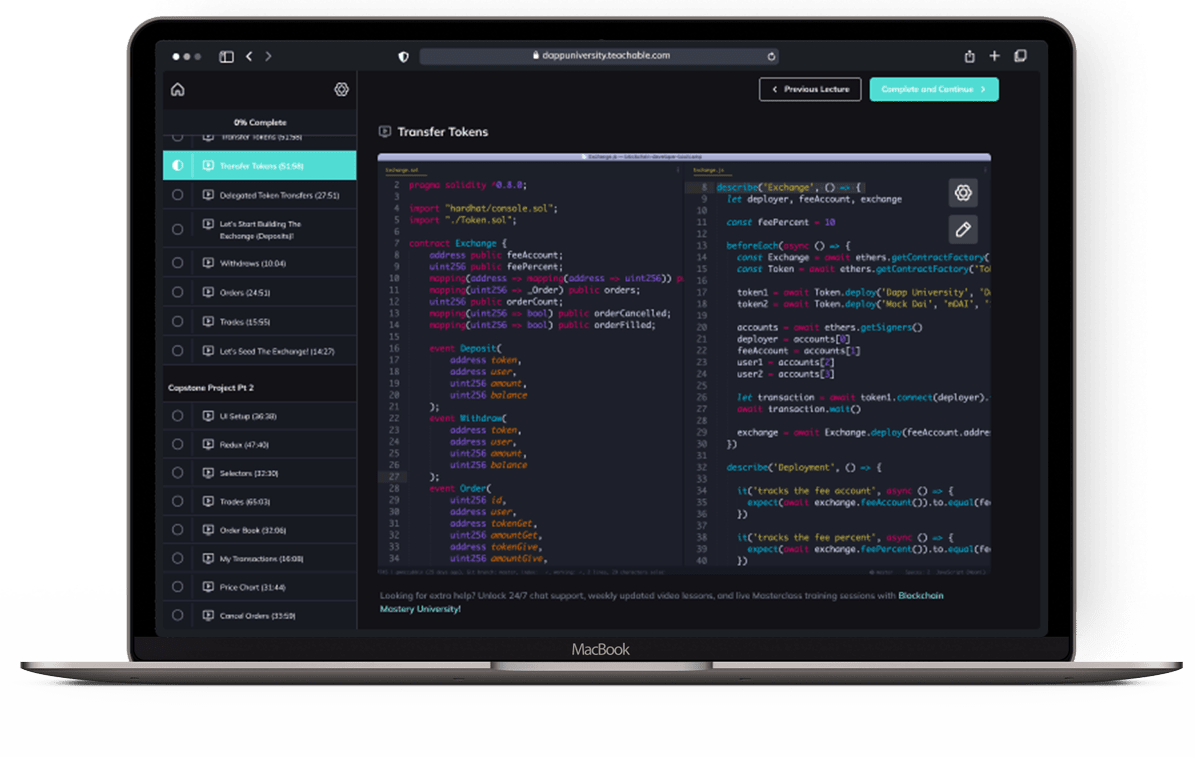The width and height of the screenshot is (1195, 757).
Task: Click the dappuniversity.teachable.com address bar
Action: [600, 57]
